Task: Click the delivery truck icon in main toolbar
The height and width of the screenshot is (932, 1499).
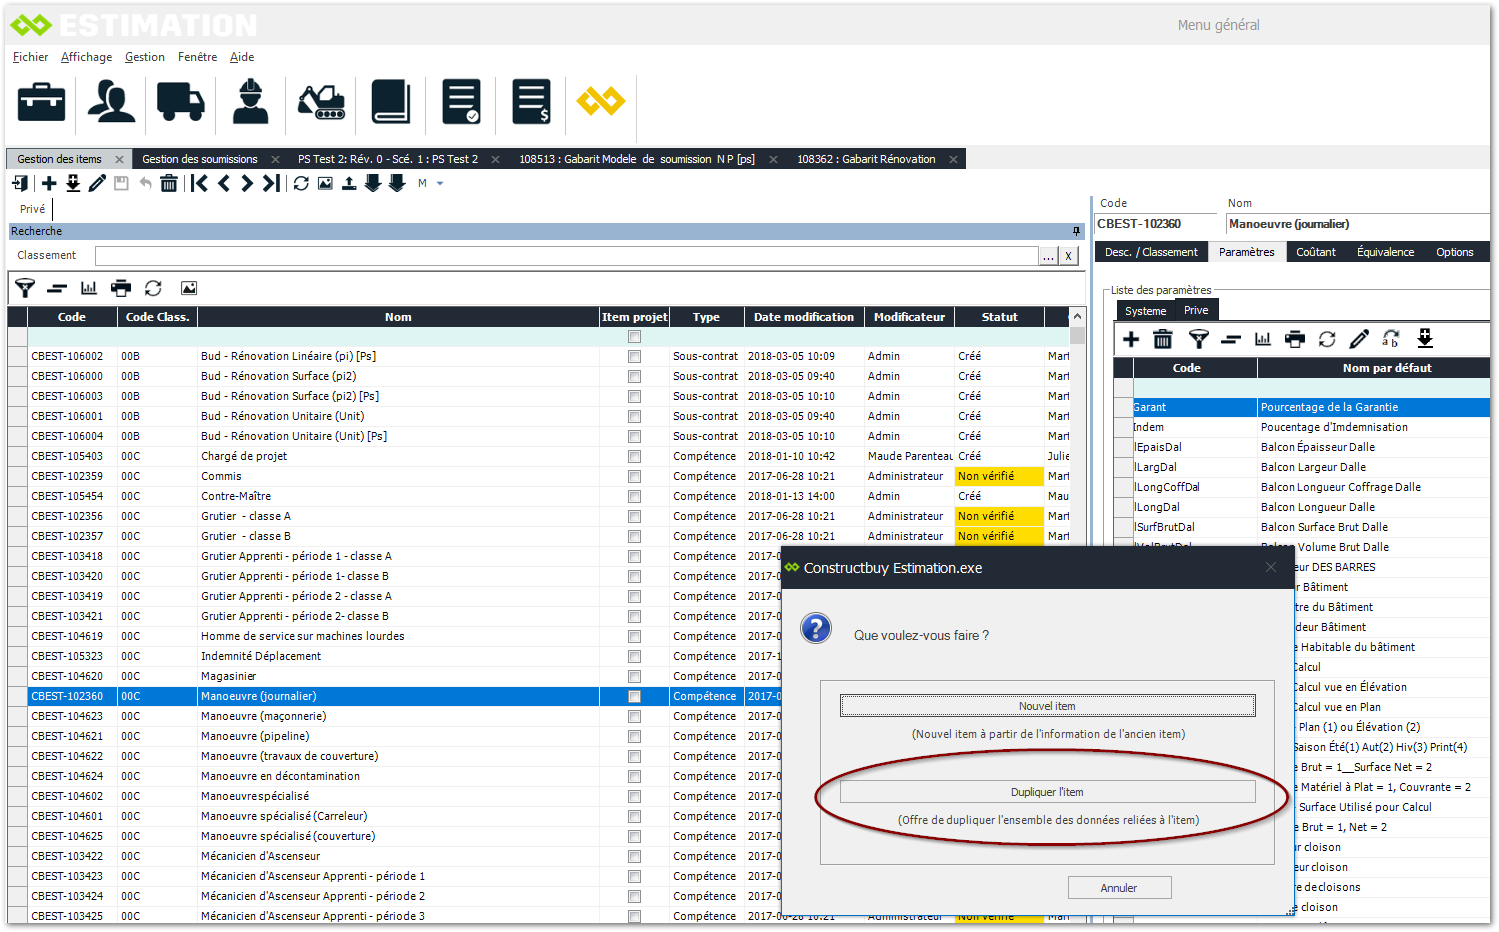Action: coord(181,102)
